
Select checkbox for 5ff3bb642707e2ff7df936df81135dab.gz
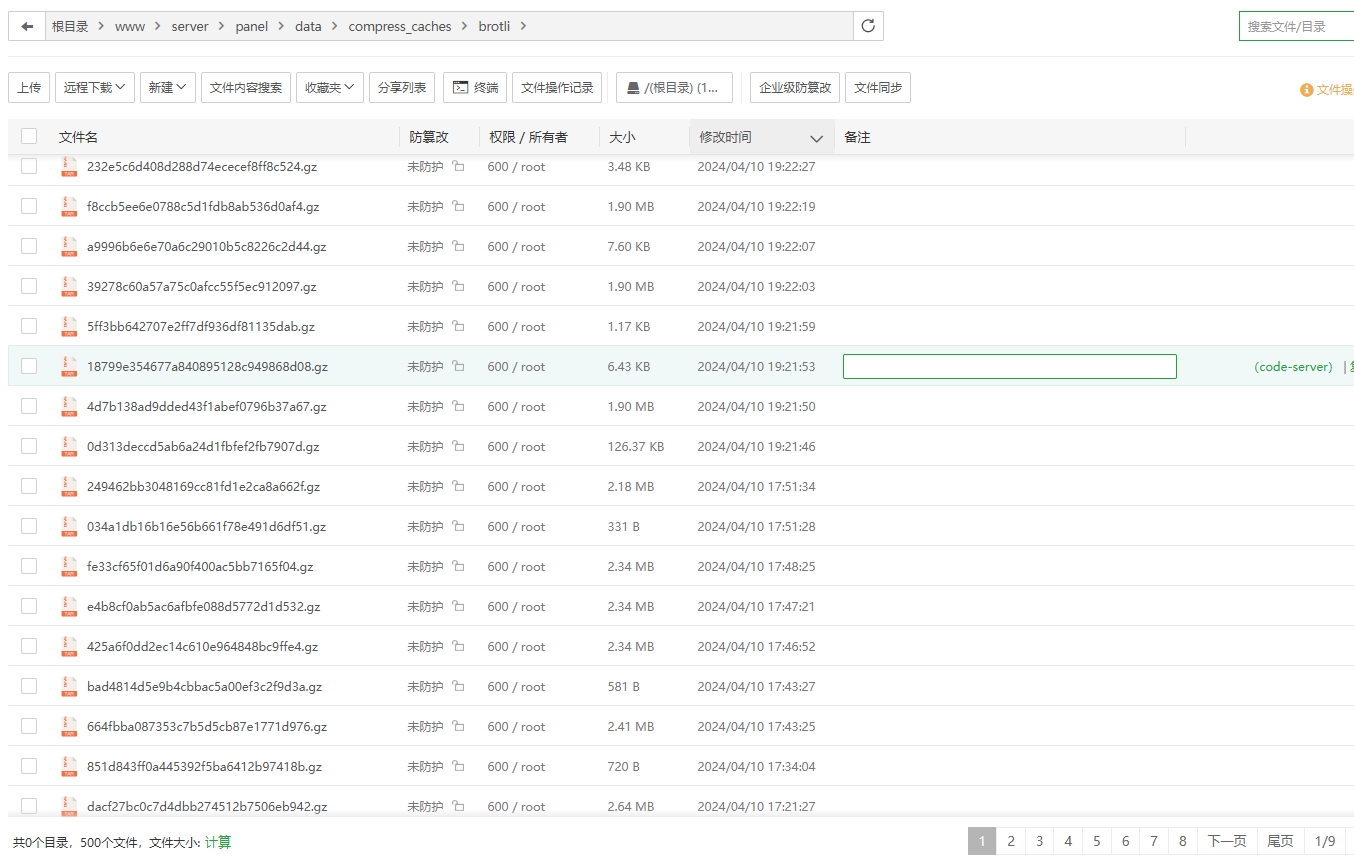tap(29, 326)
